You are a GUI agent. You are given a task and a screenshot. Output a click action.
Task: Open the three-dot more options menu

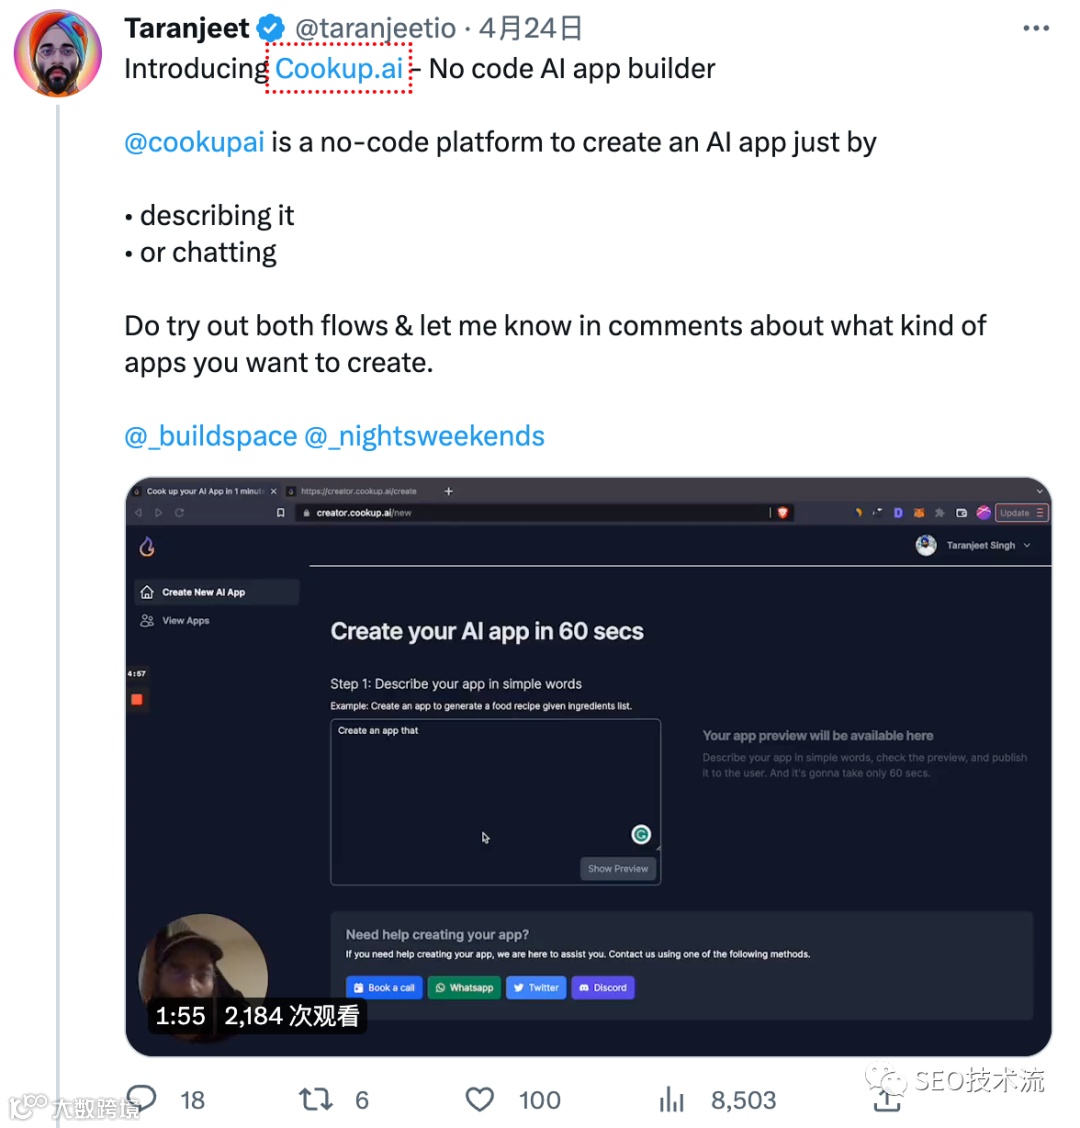pos(1036,29)
